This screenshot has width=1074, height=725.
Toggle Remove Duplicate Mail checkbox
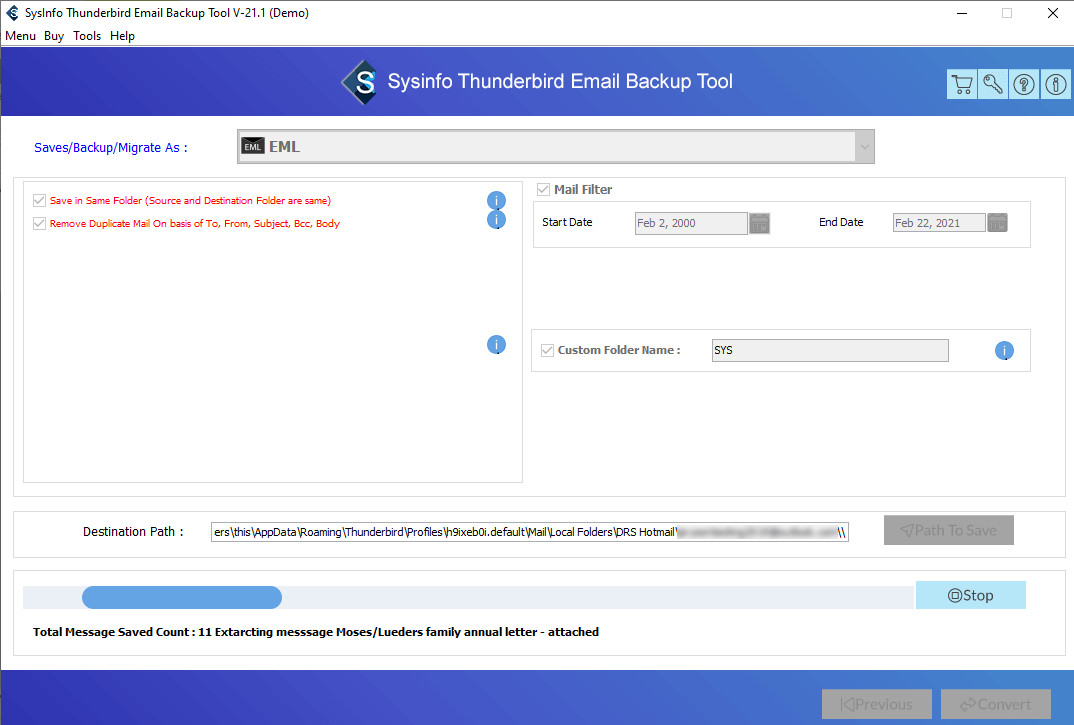point(39,223)
